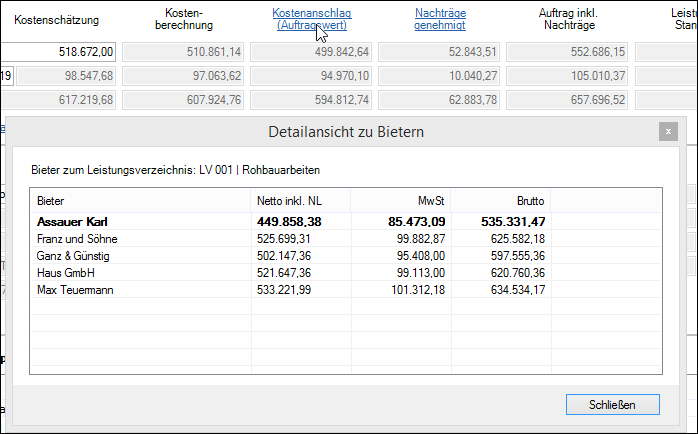Click Brutto value 597.555,36
Screen dimensions: 698x434
click(518, 256)
